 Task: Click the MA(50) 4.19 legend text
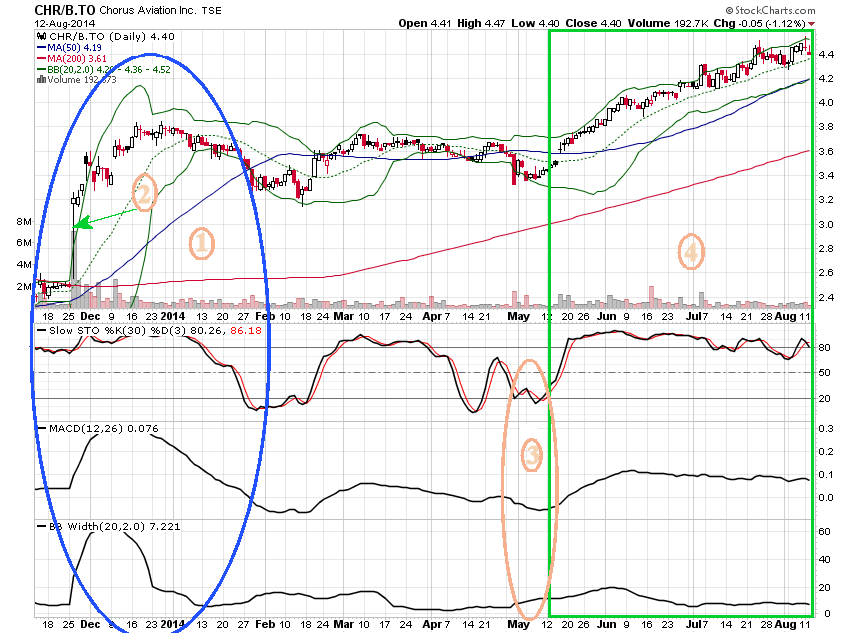pos(74,48)
